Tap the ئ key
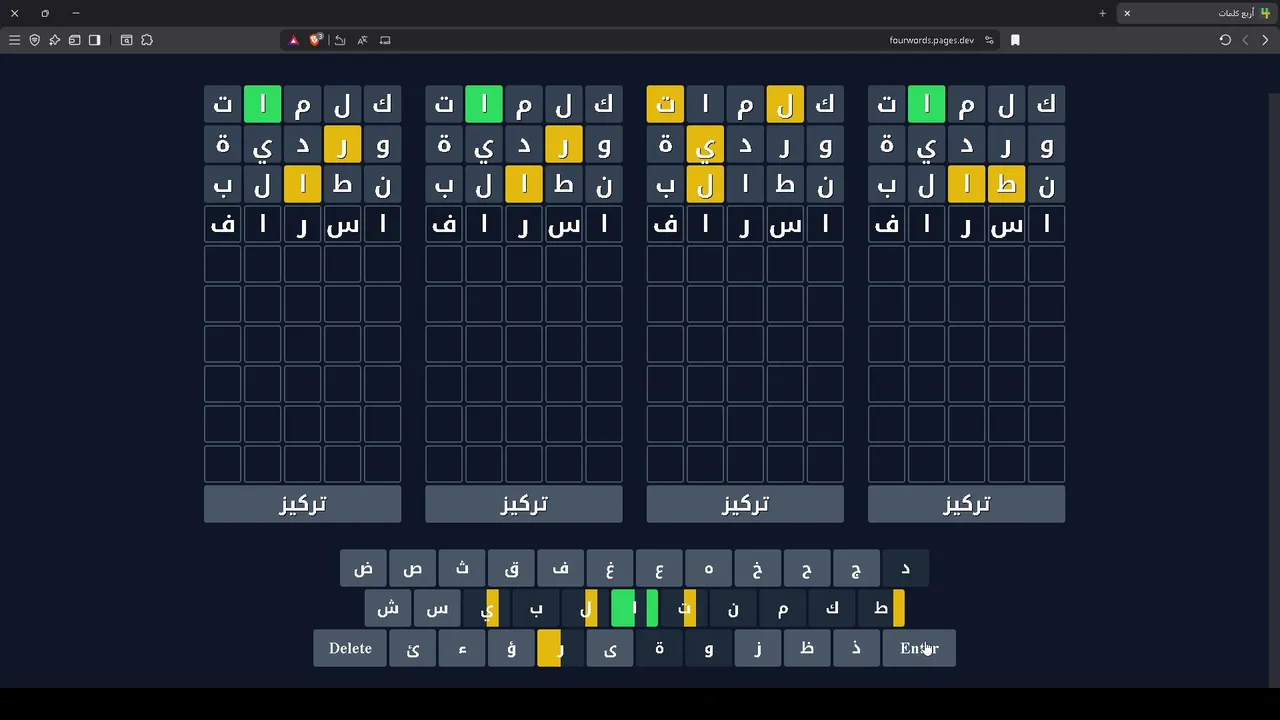The width and height of the screenshot is (1280, 720). (413, 648)
